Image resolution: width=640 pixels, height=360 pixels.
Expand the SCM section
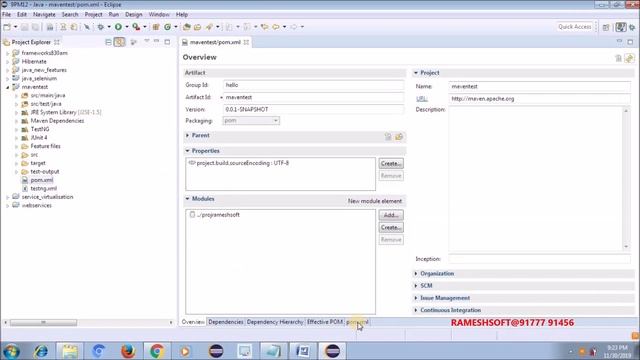click(x=416, y=286)
